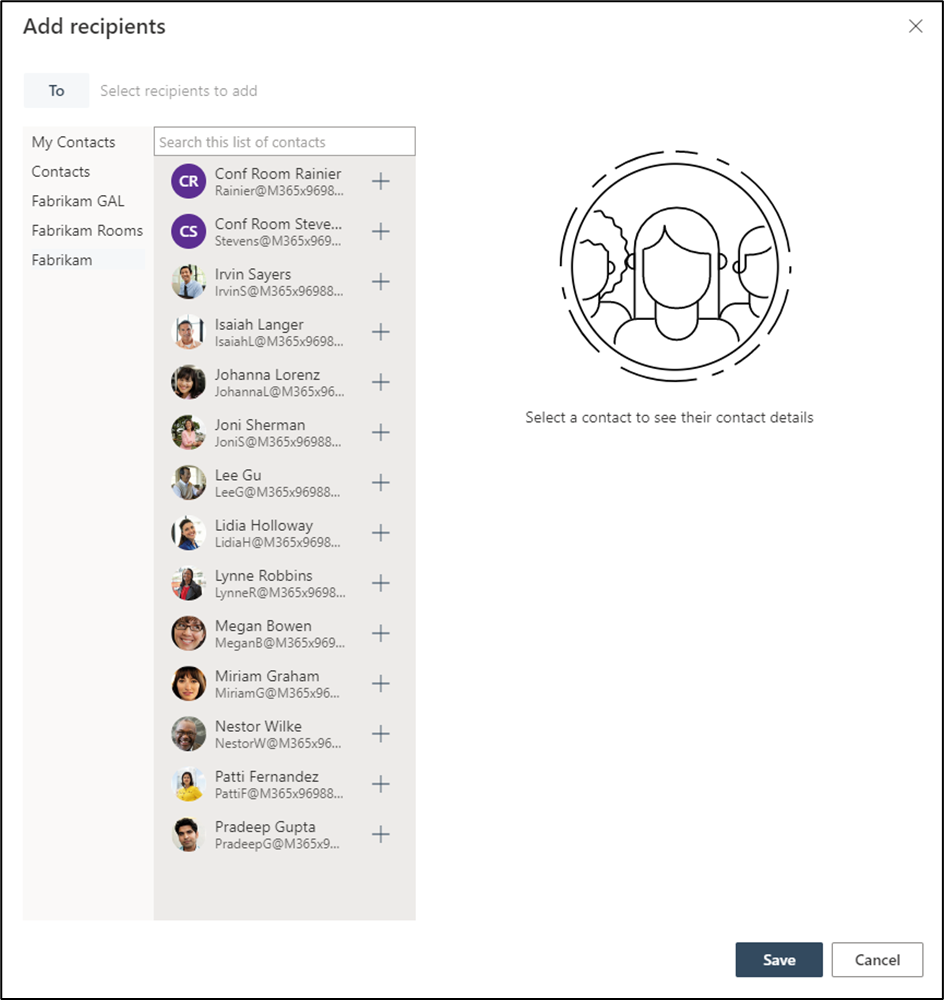Image resolution: width=944 pixels, height=1000 pixels.
Task: Click Johanna Lorenz's profile photo
Action: pyautogui.click(x=188, y=382)
